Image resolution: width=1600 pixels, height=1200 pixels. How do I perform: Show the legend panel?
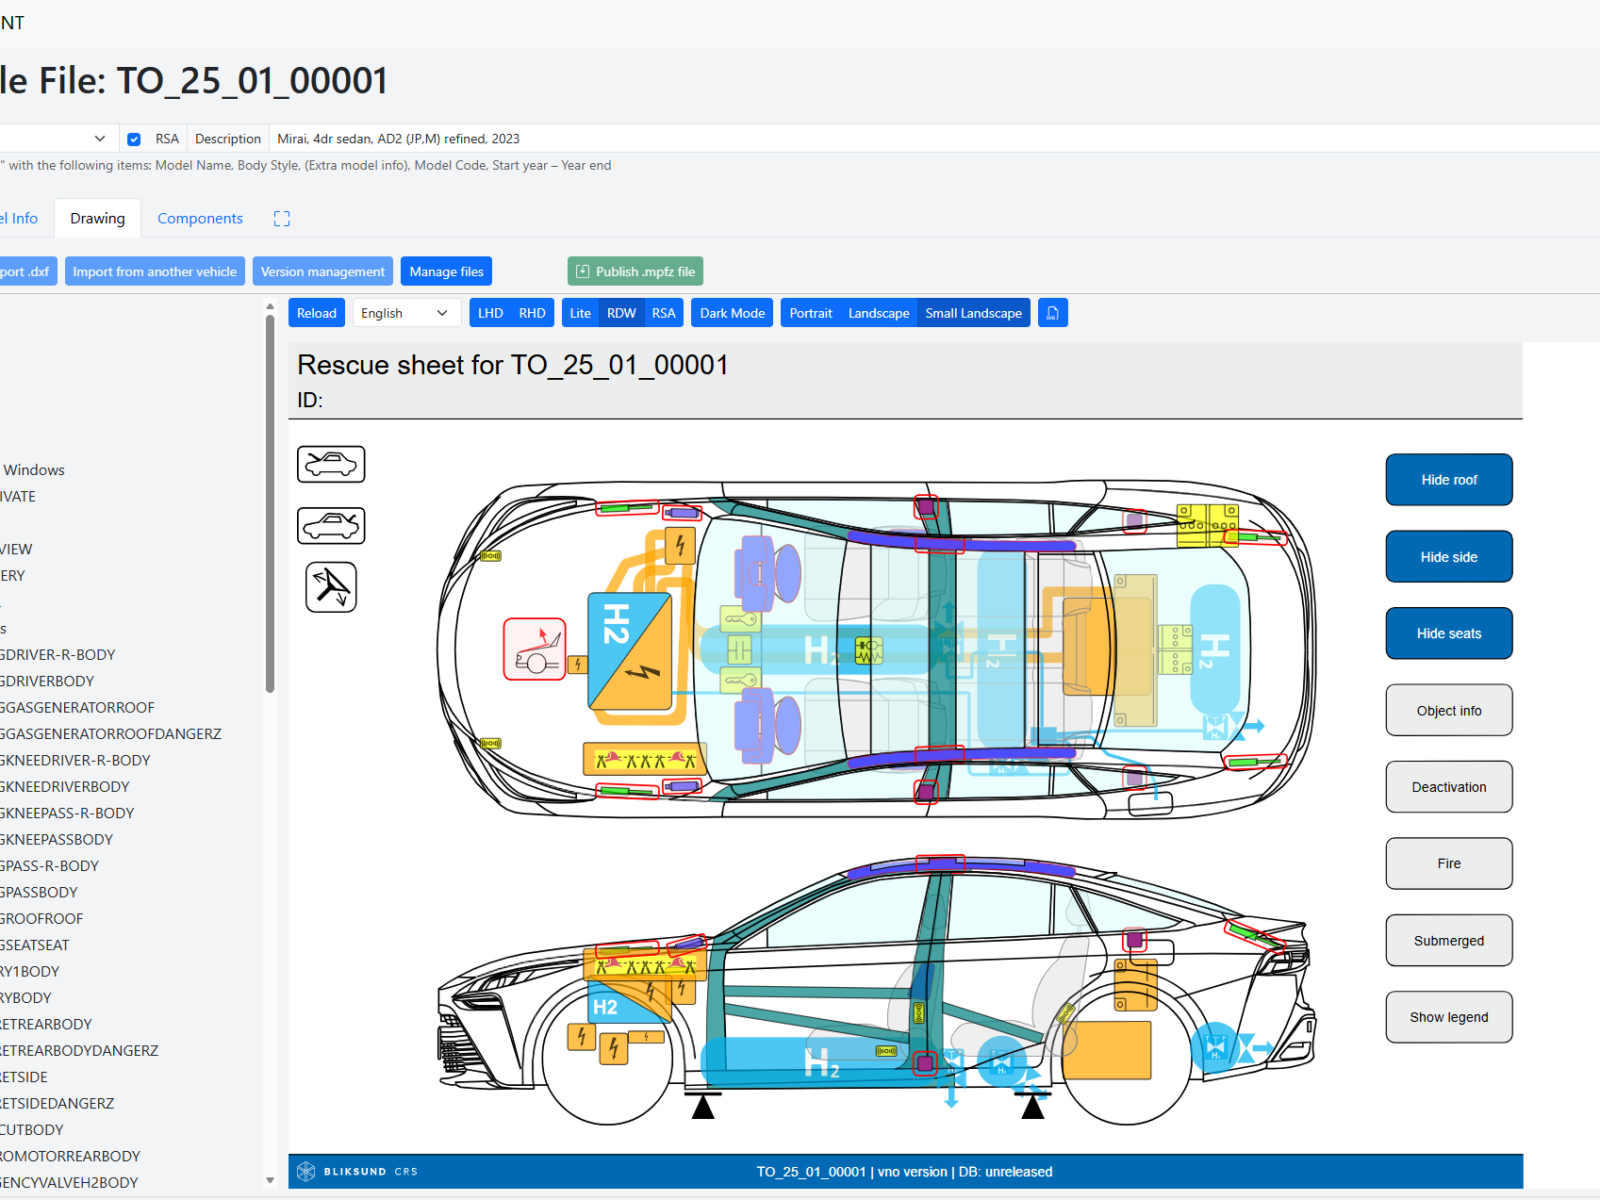click(1448, 1017)
